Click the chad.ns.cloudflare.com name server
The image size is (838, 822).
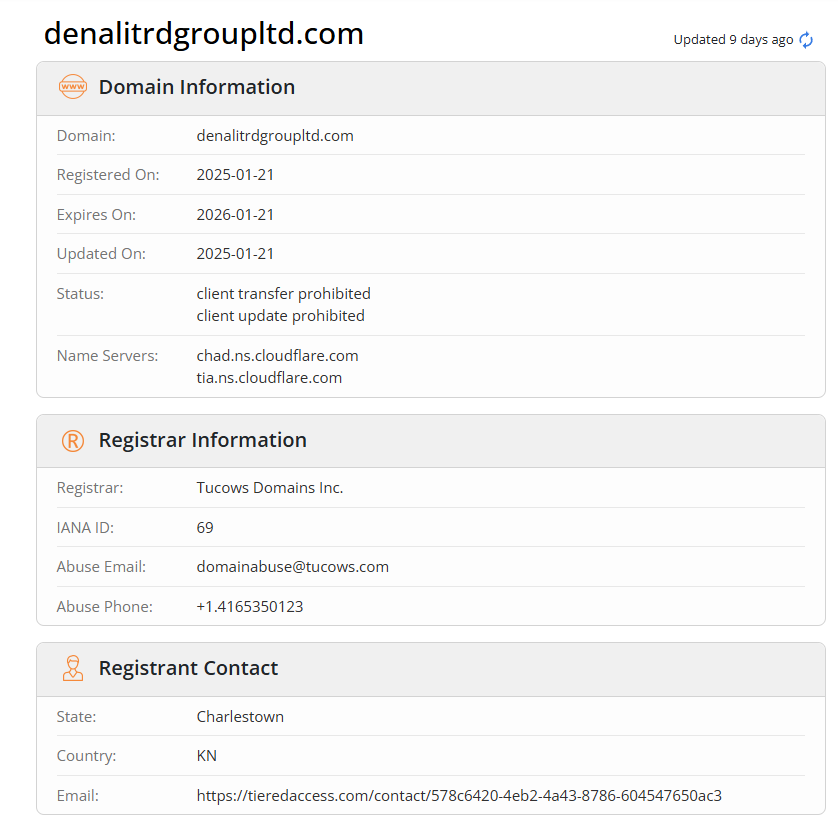click(x=277, y=356)
